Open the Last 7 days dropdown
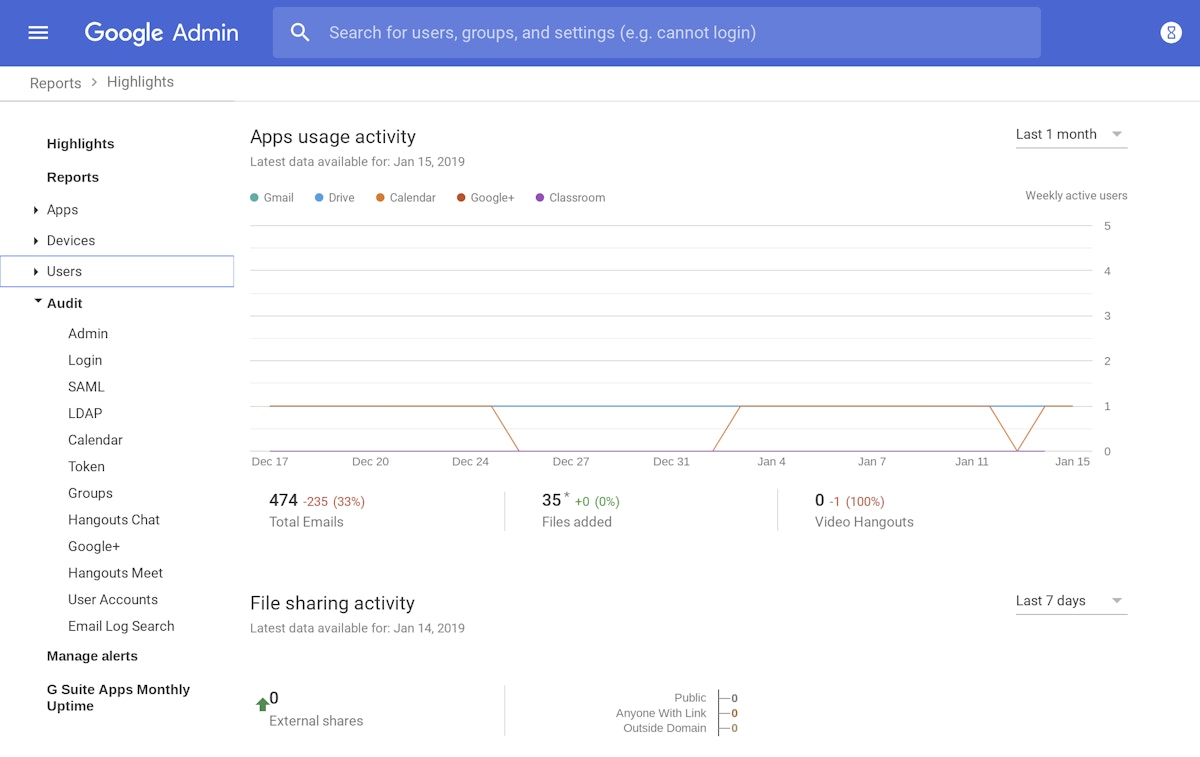Viewport: 1200px width, 757px height. (x=1070, y=601)
